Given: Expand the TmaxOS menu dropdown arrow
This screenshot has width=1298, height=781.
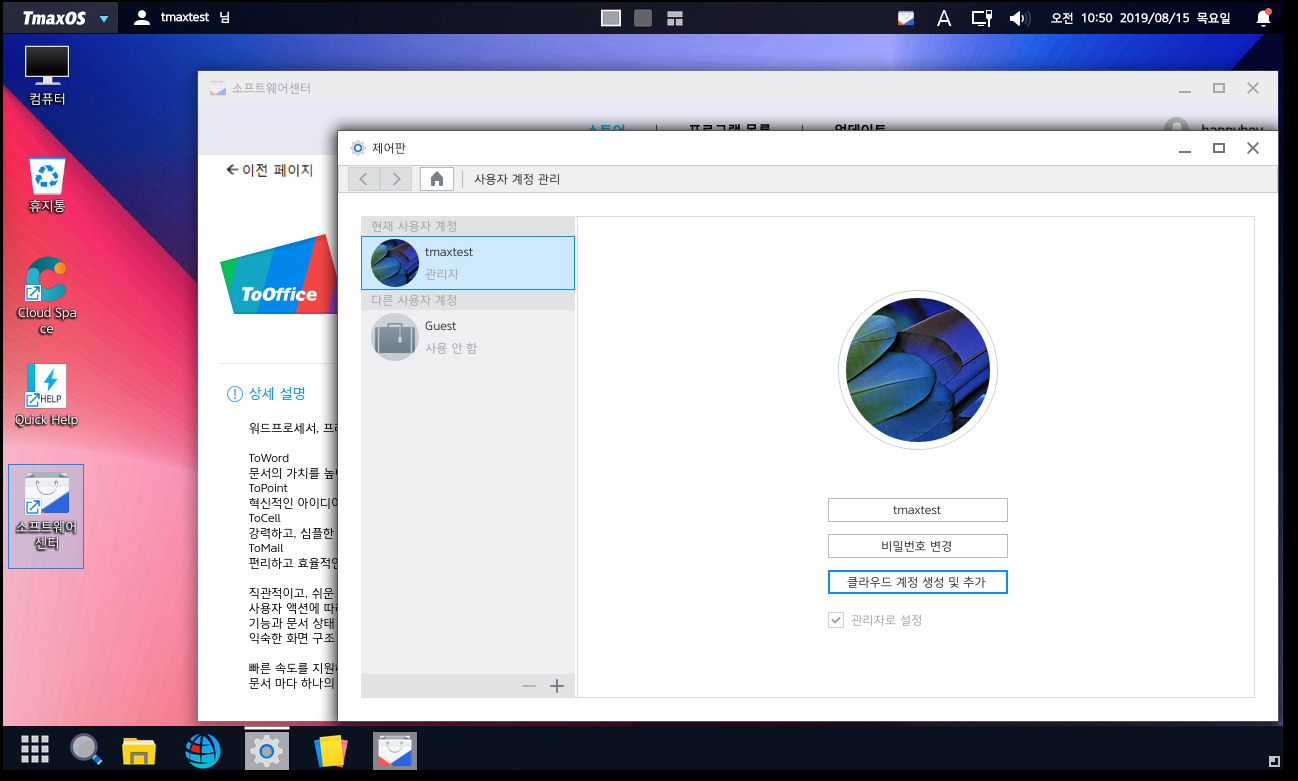Looking at the screenshot, I should [x=104, y=19].
